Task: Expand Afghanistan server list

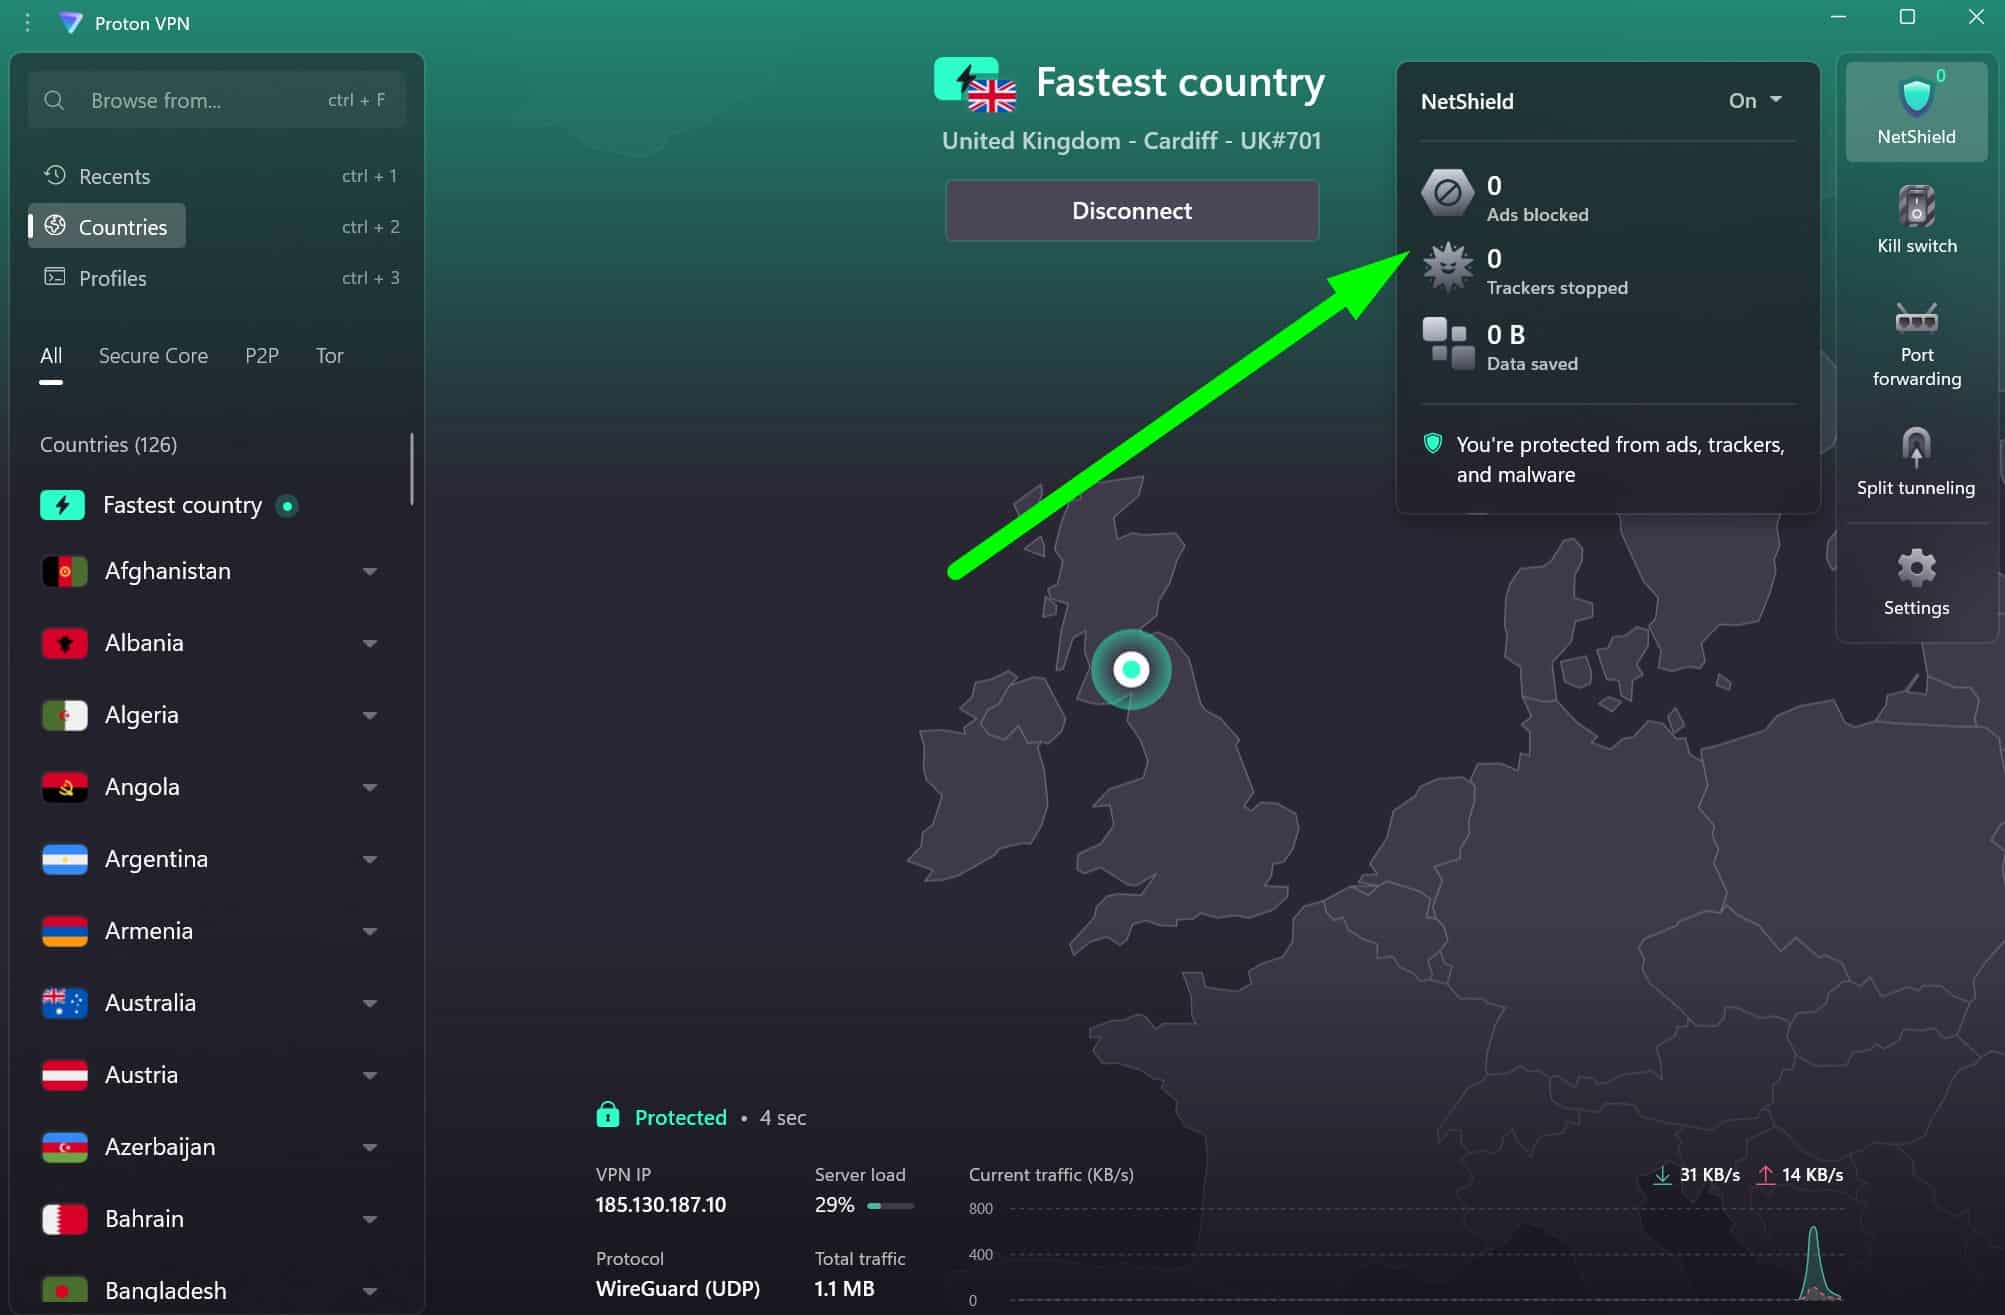Action: pos(370,571)
